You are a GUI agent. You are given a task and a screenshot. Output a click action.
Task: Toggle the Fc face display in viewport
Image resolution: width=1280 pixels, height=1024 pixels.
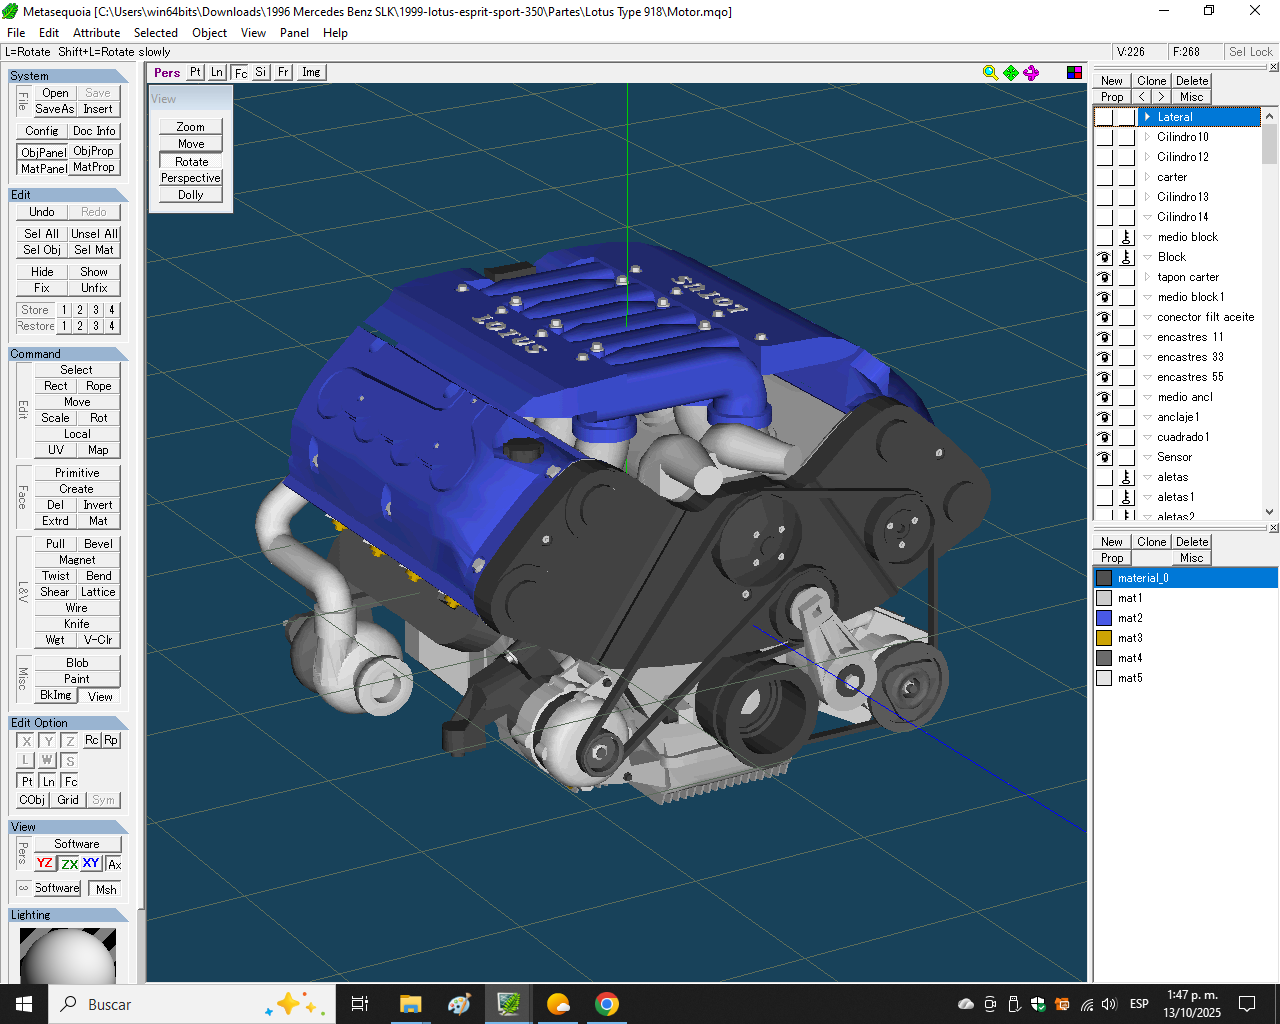click(x=240, y=73)
